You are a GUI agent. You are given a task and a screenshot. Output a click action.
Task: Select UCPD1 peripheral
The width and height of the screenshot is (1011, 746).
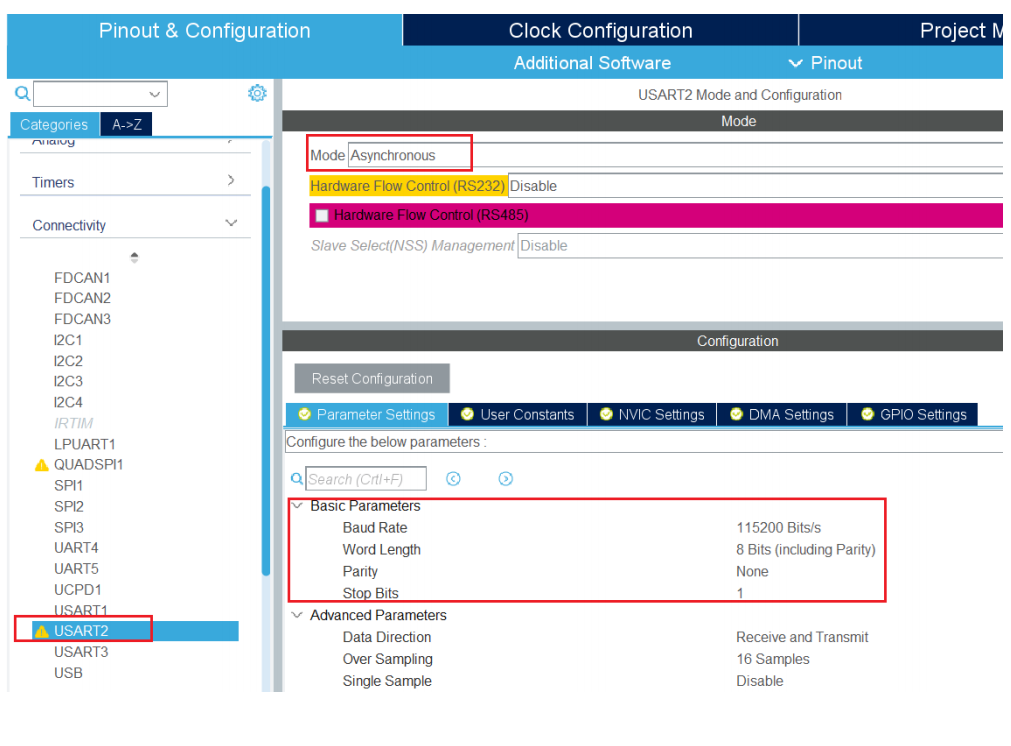(77, 590)
